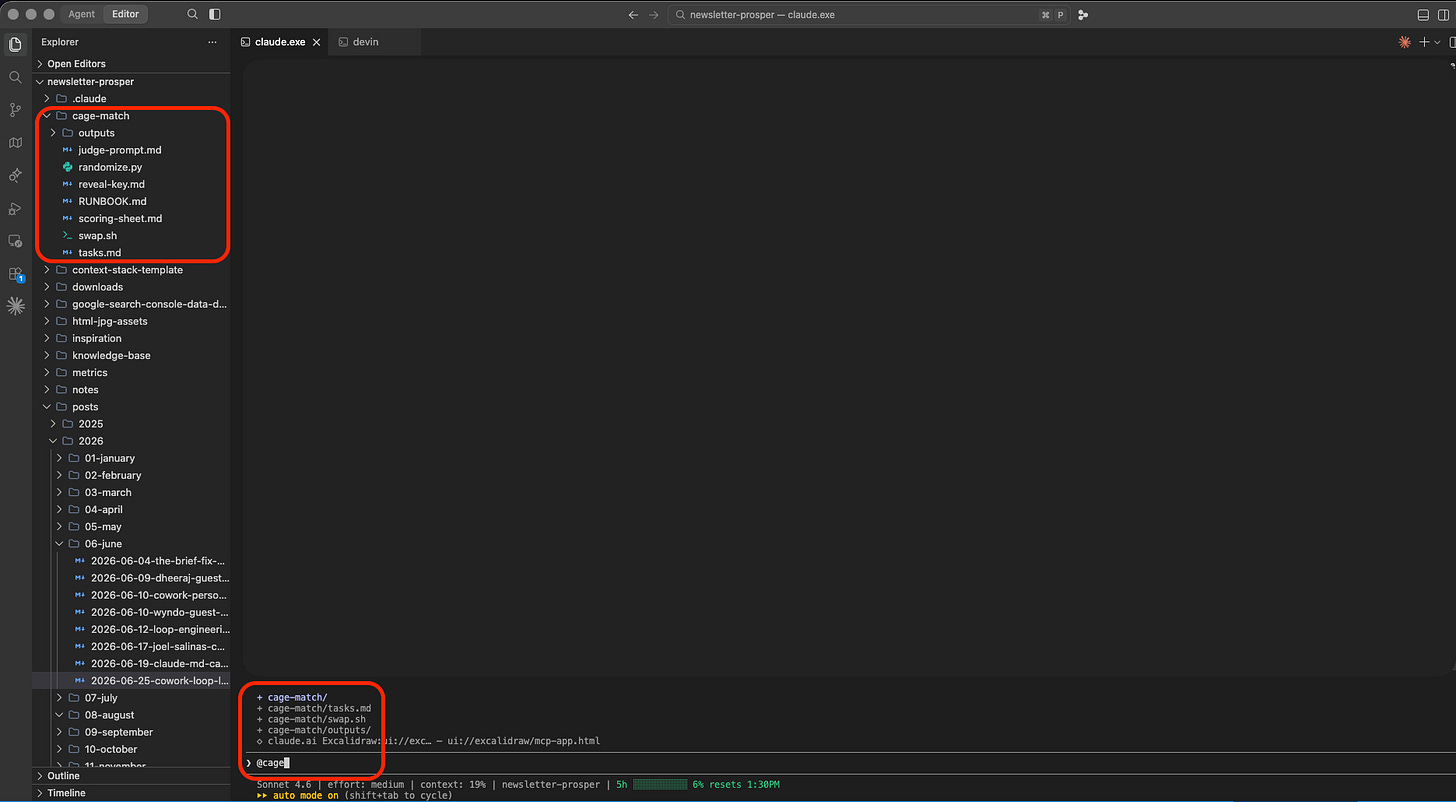This screenshot has height=802, width=1456.
Task: Add a new terminal with the plus icon
Action: (x=1425, y=42)
